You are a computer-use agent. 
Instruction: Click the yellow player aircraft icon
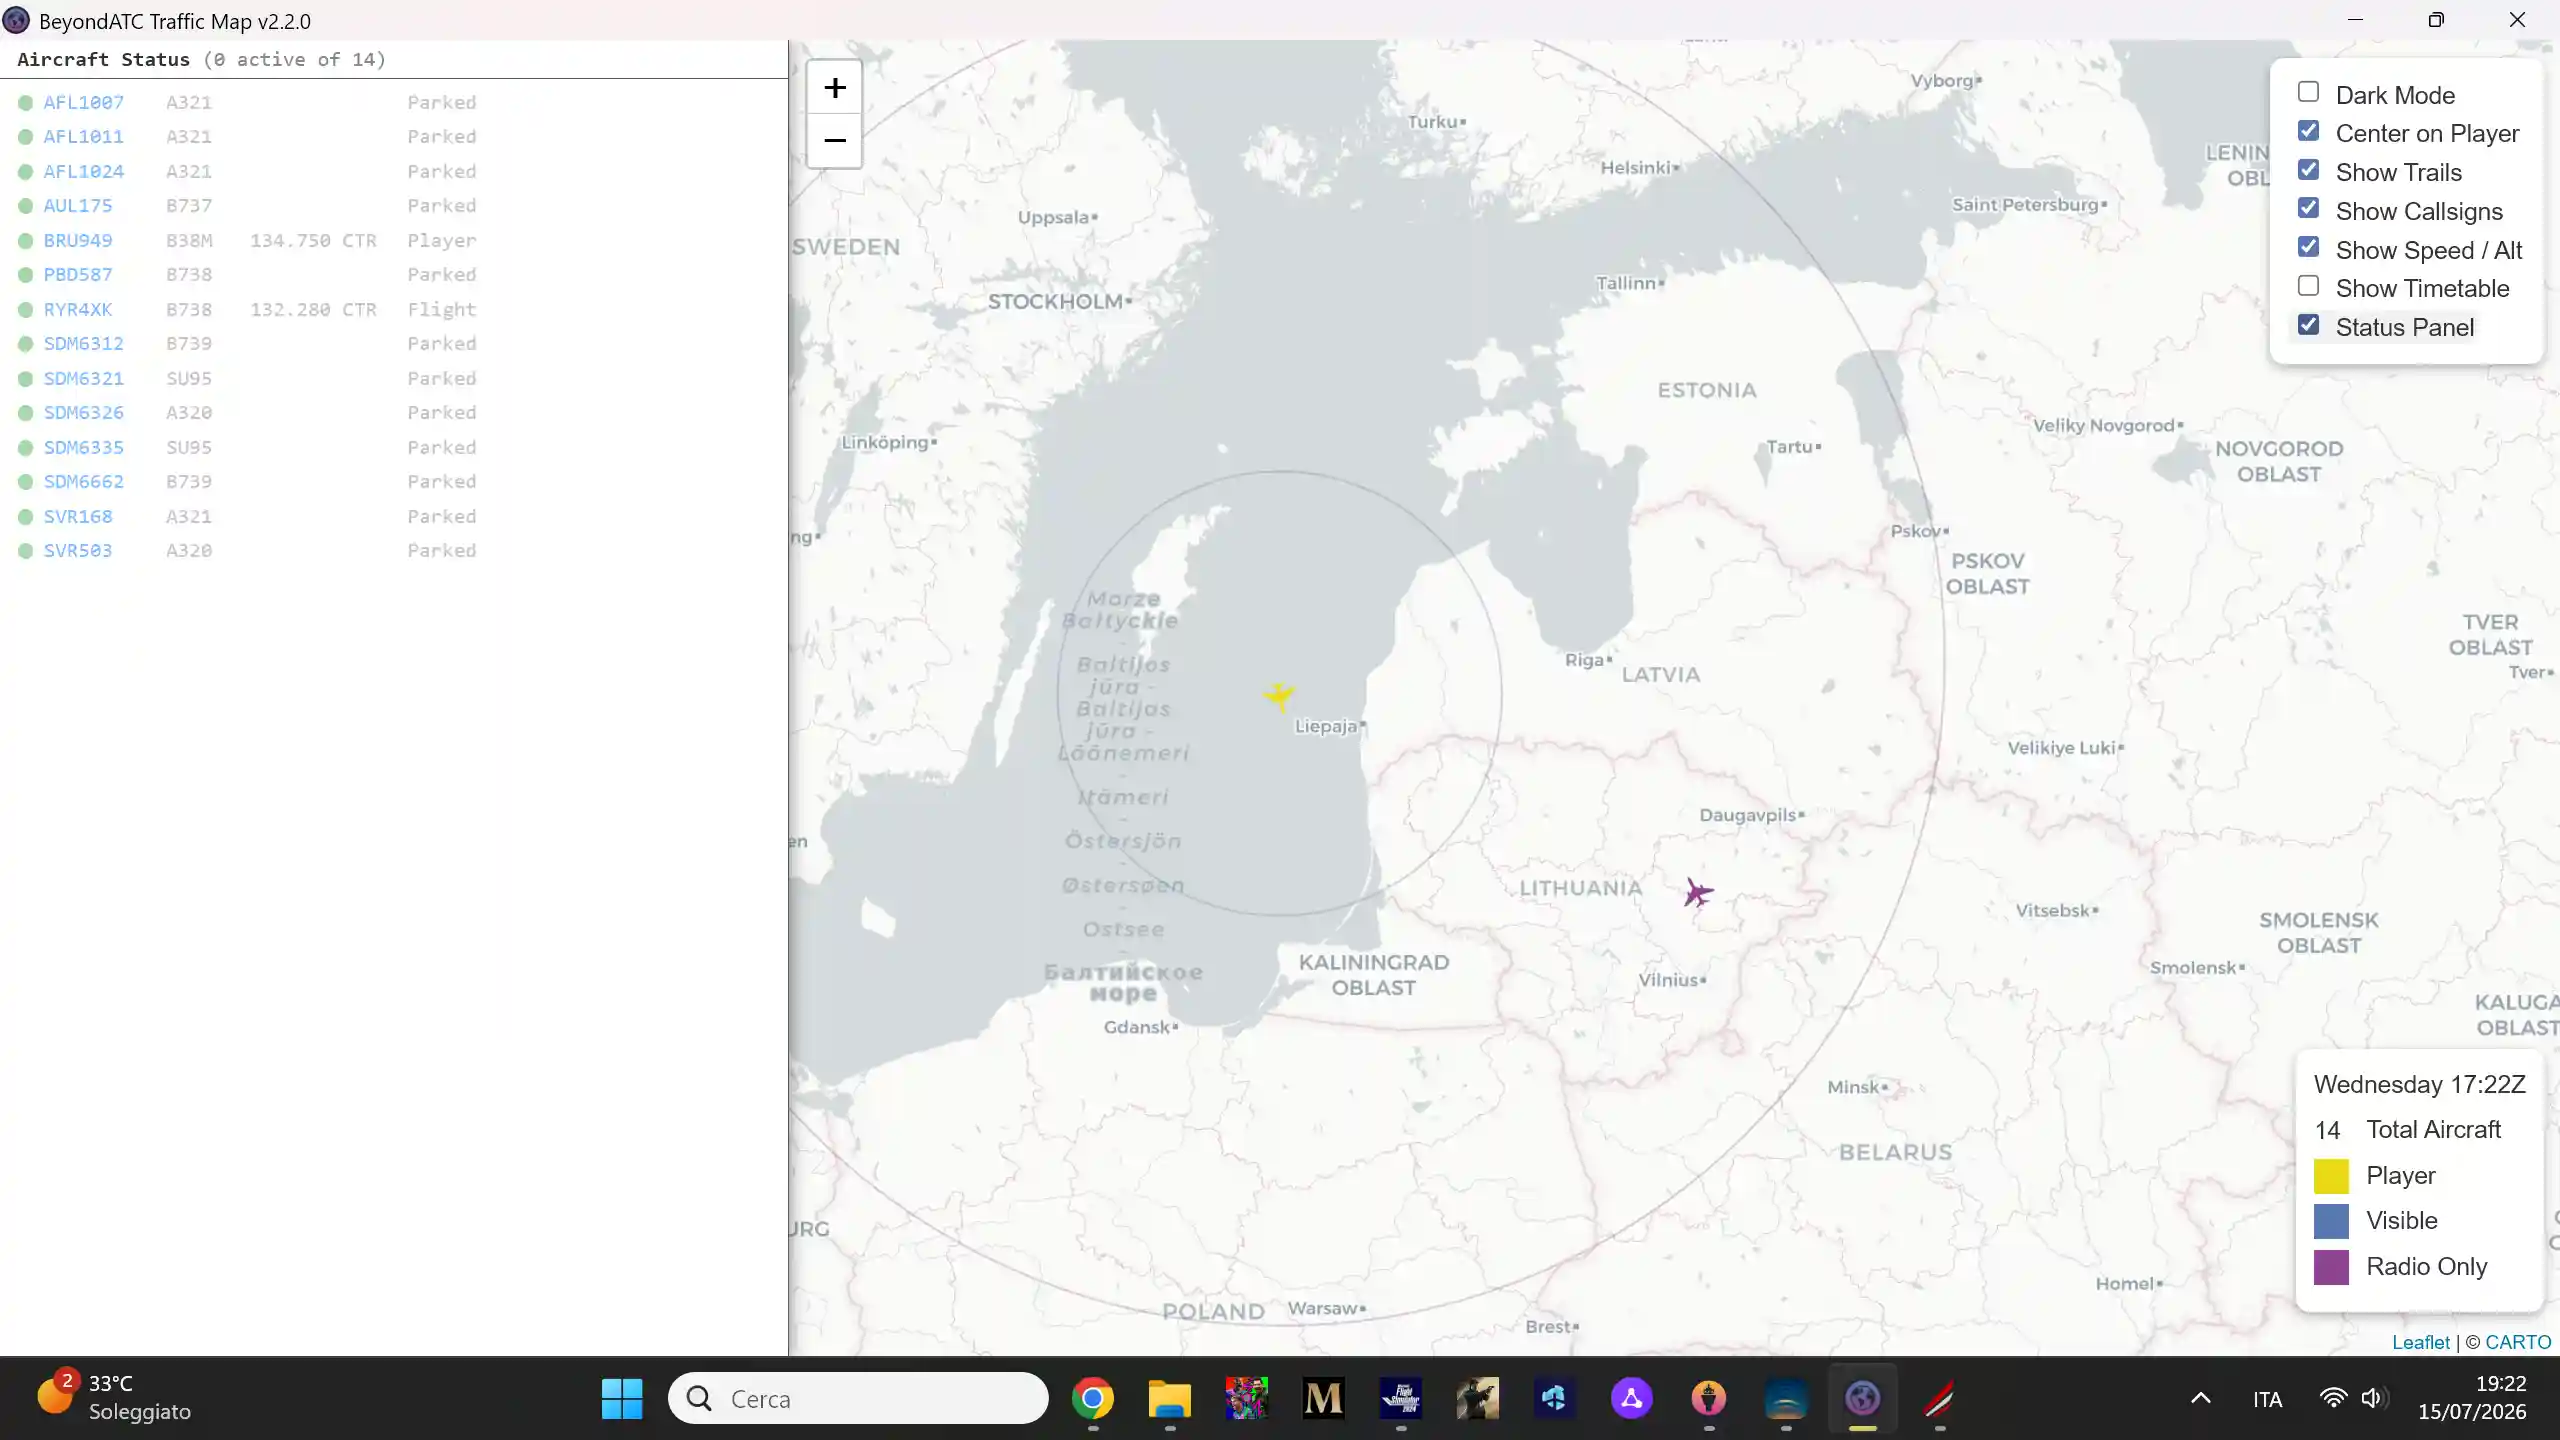click(1279, 695)
